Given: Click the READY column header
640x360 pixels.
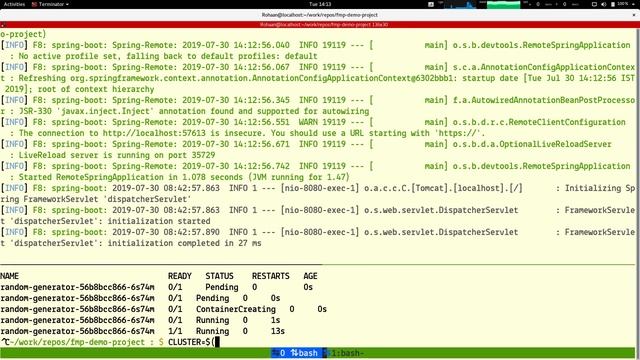Looking at the screenshot, I should tap(180, 276).
